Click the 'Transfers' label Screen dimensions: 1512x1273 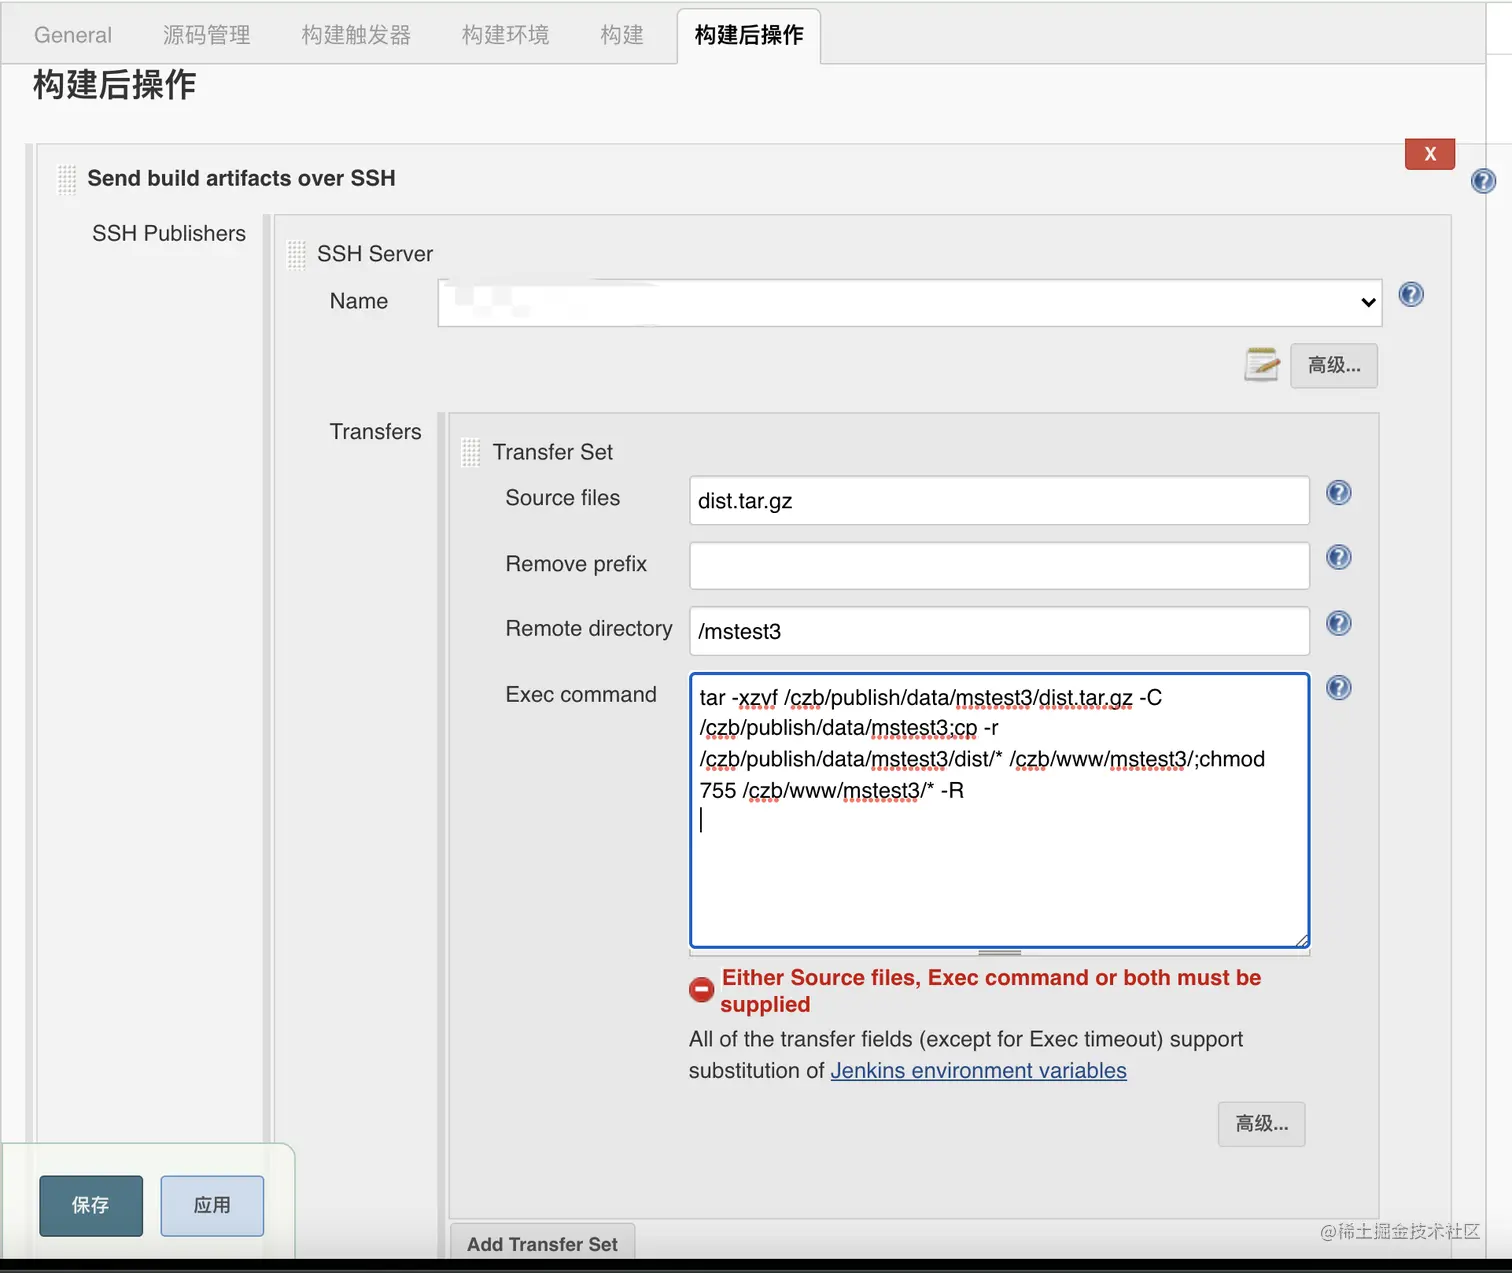[x=376, y=432]
